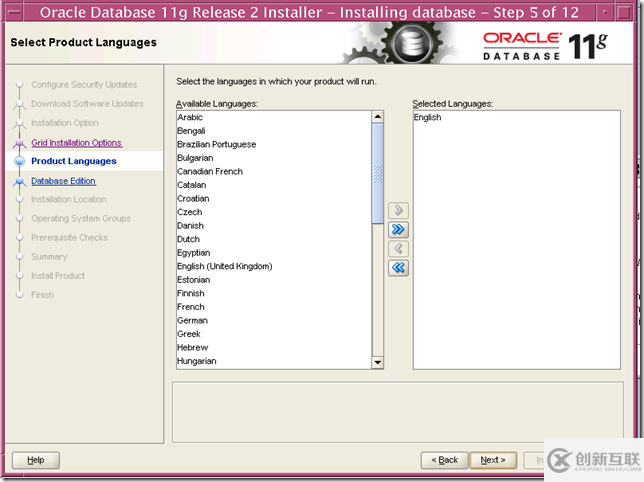This screenshot has width=644, height=482.
Task: Select Catalan in Available Languages
Action: (x=274, y=185)
